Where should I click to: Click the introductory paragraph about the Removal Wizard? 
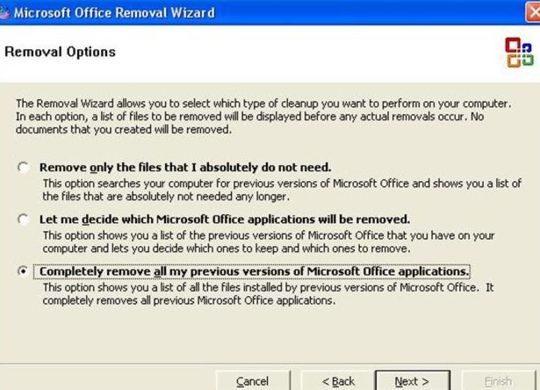263,116
